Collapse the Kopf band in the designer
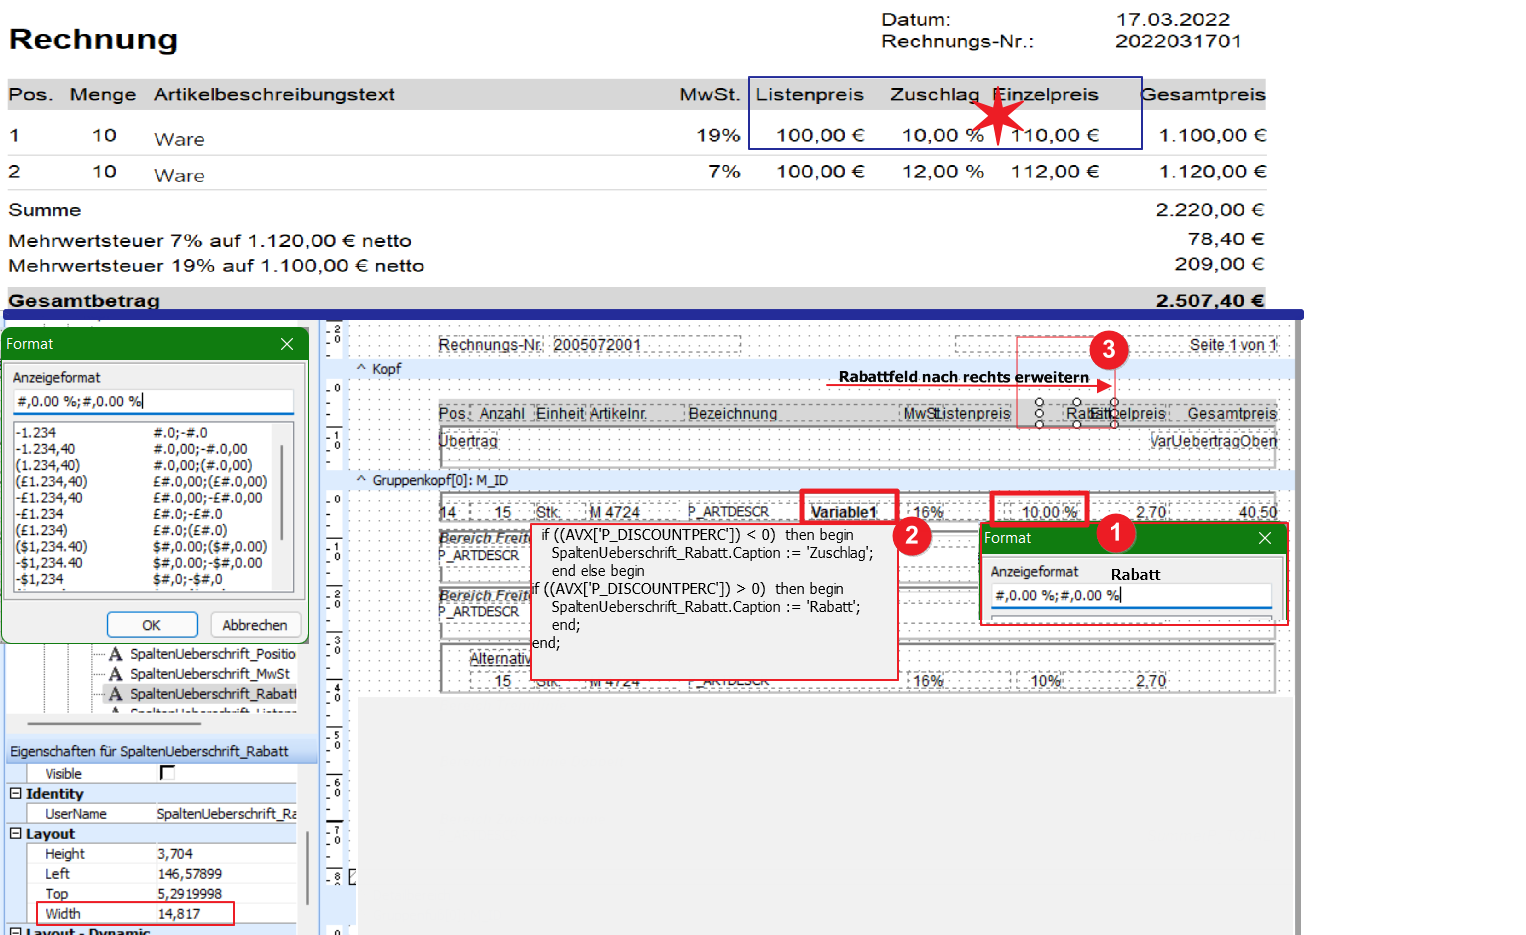1526x935 pixels. (x=361, y=369)
